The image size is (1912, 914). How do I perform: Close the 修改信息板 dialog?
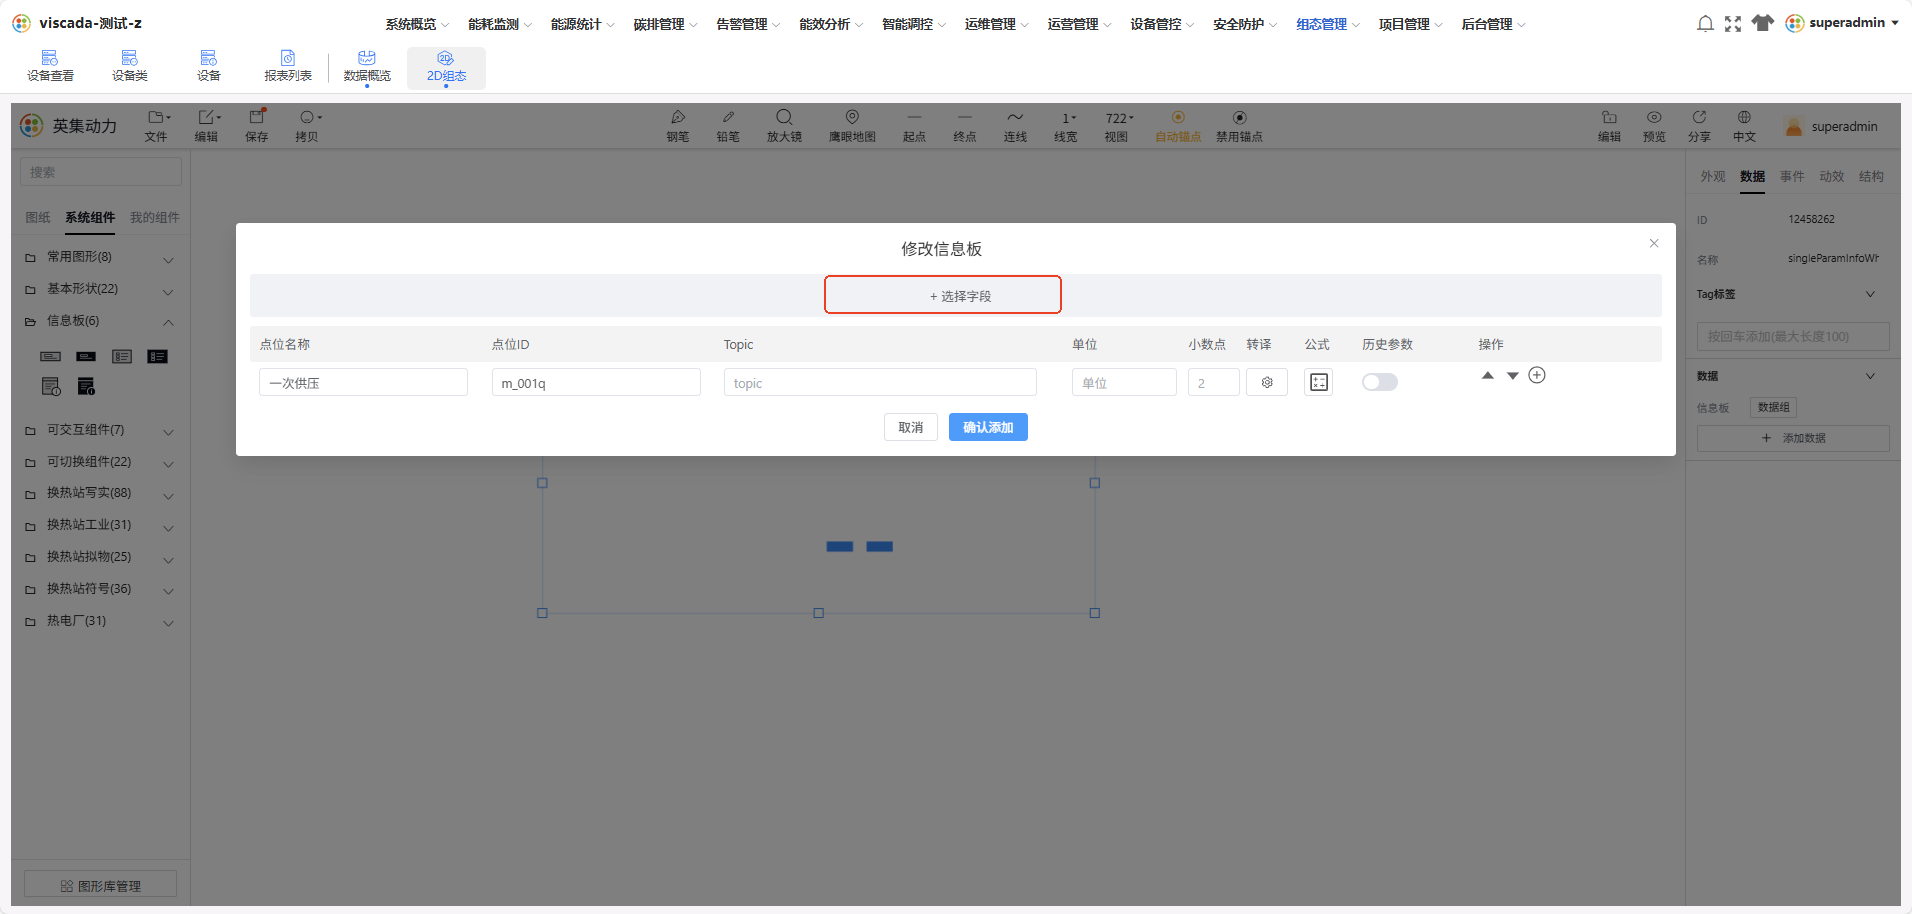pos(1654,243)
